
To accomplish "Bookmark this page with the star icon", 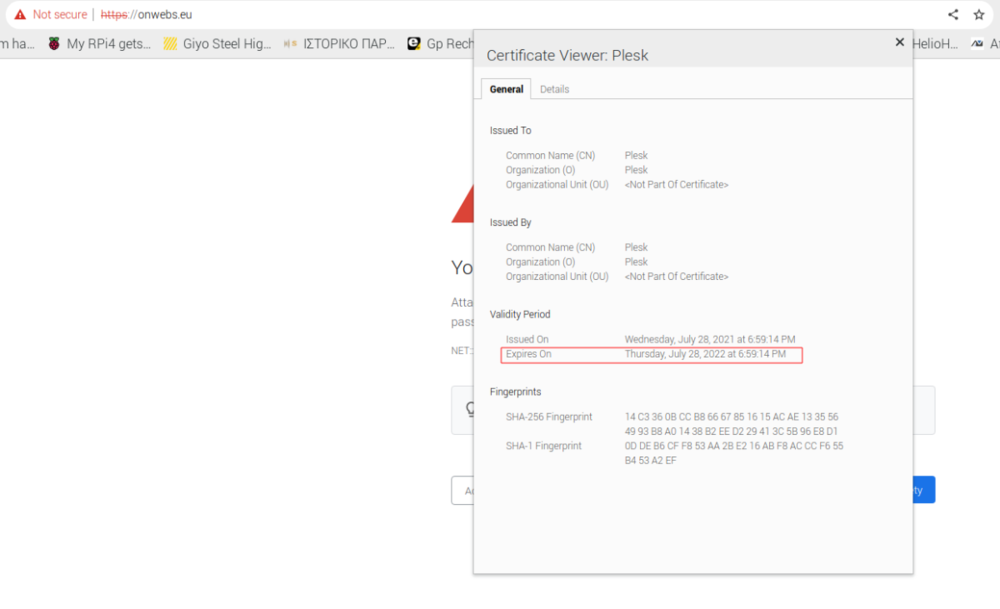I will (x=979, y=14).
